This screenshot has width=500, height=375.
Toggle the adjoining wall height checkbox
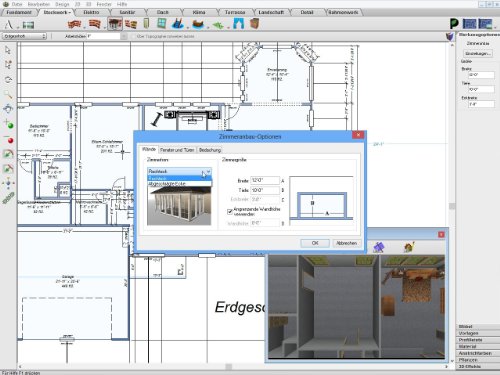[230, 211]
